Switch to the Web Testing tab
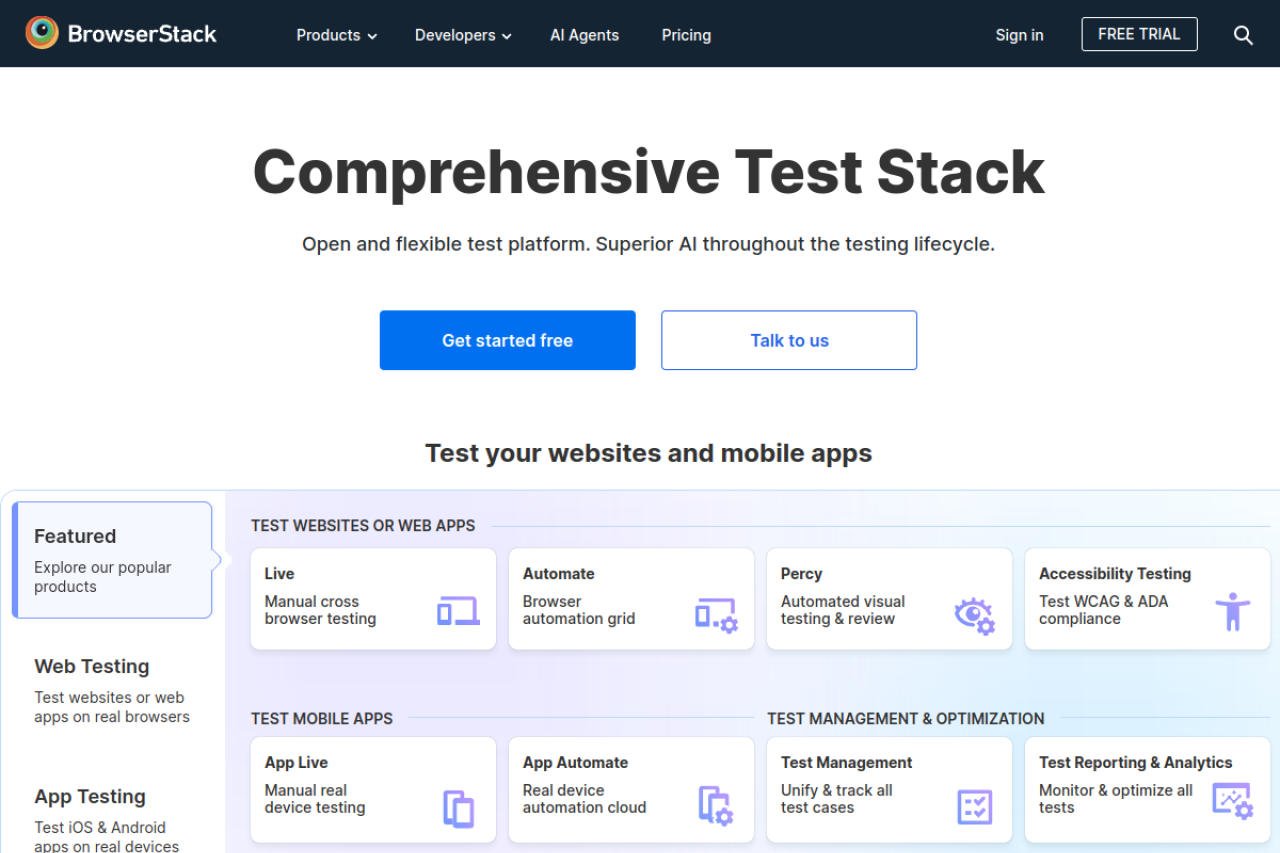 tap(112, 690)
